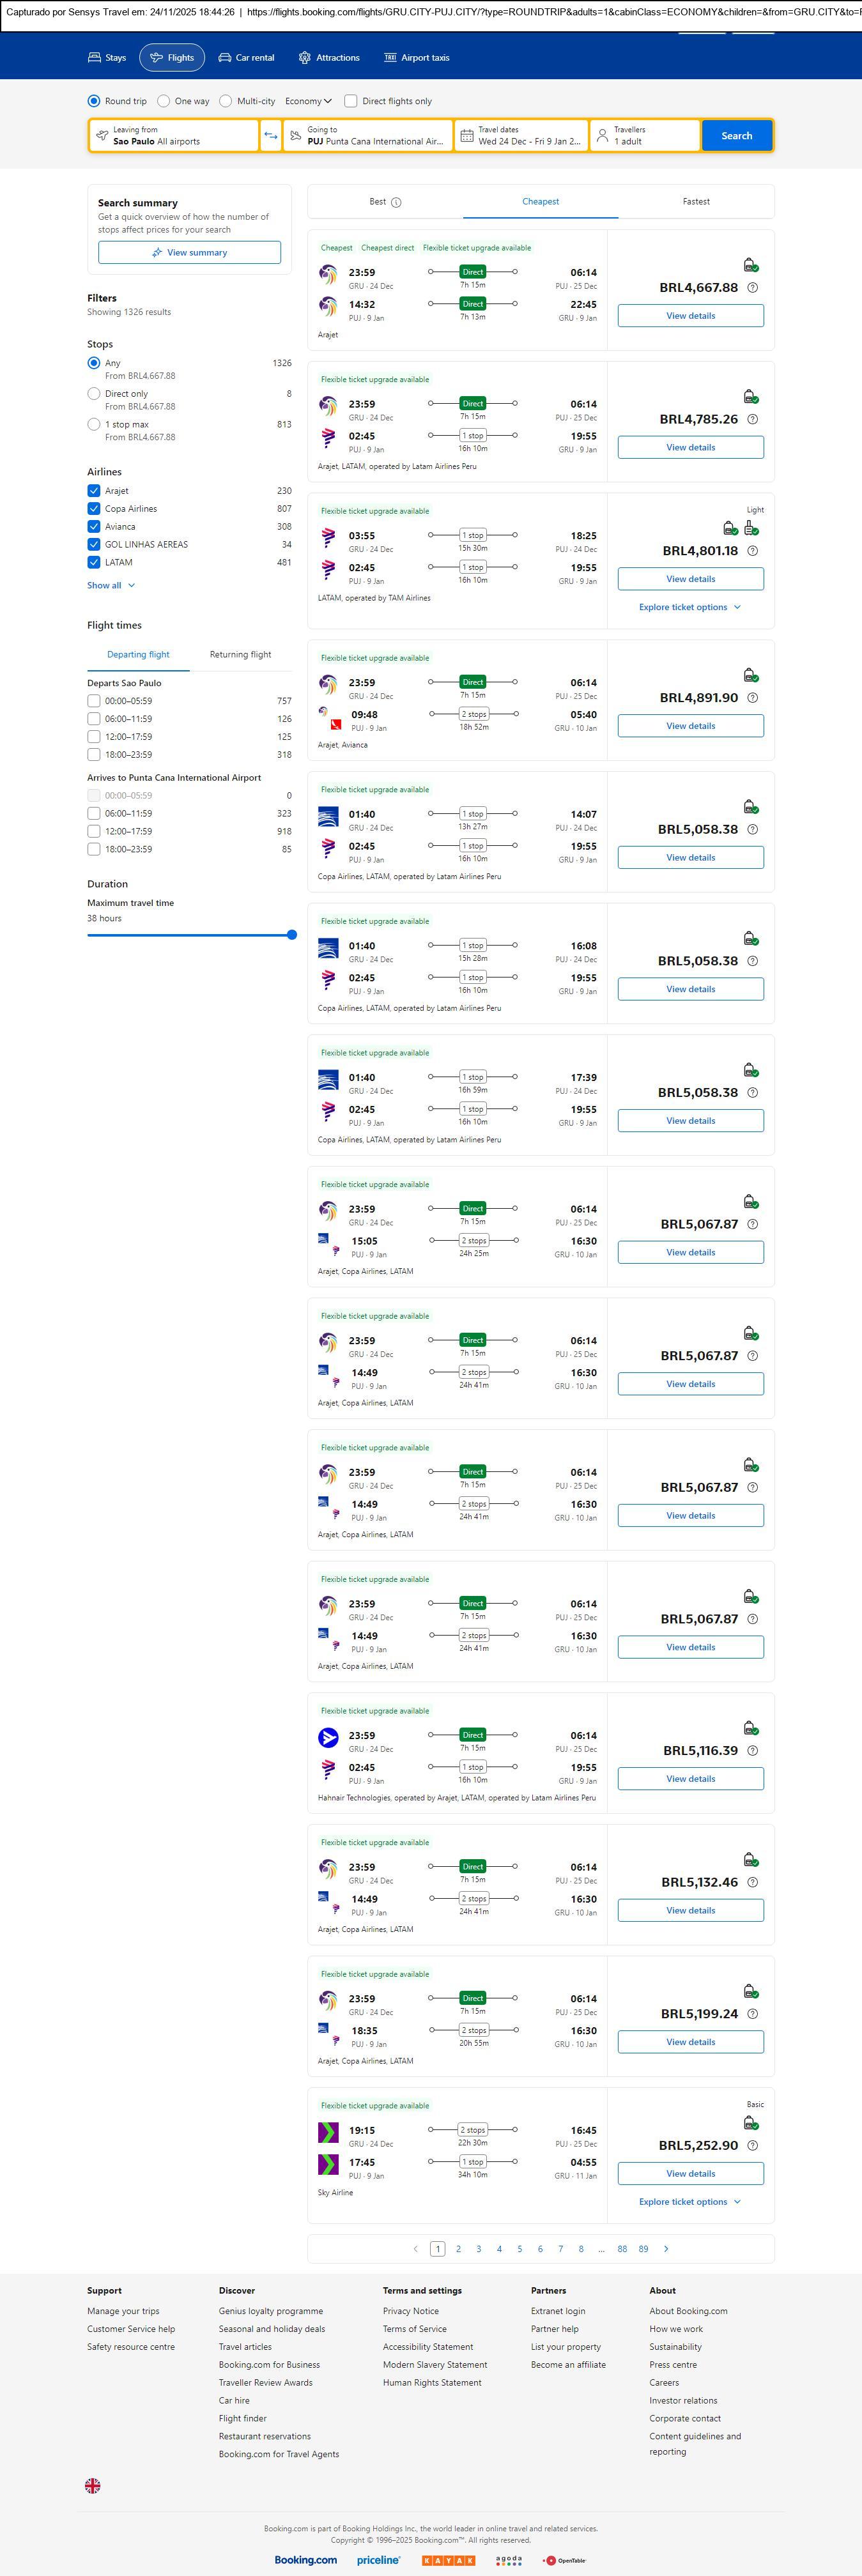Click the next page arrow in pagination
The width and height of the screenshot is (862, 2576).
point(666,2249)
